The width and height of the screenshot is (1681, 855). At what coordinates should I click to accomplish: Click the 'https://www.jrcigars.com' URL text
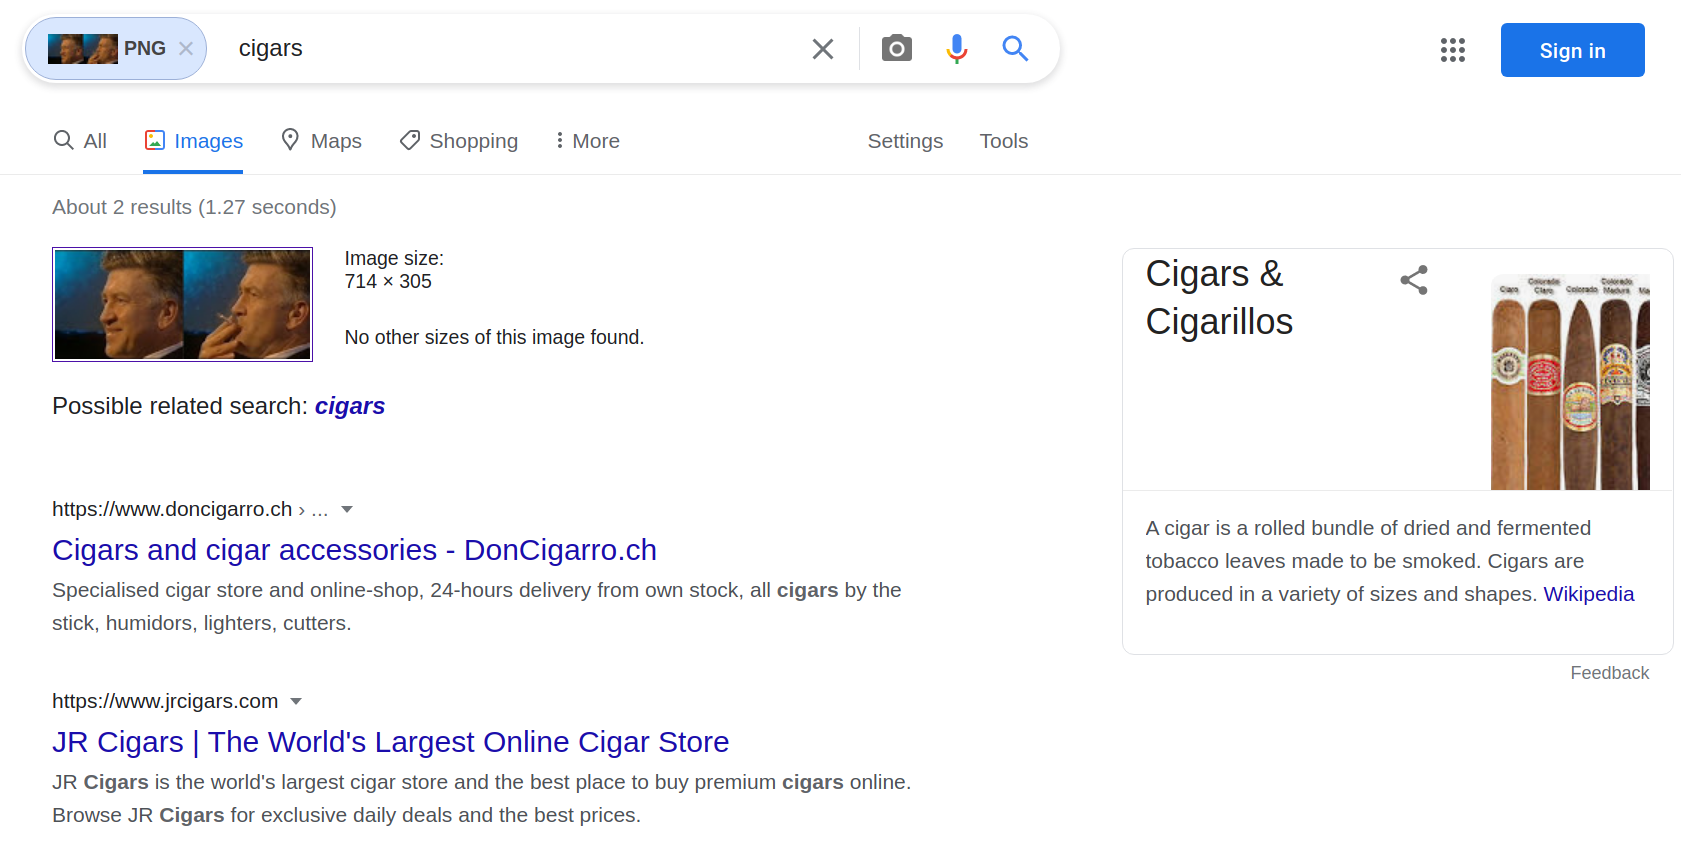165,701
